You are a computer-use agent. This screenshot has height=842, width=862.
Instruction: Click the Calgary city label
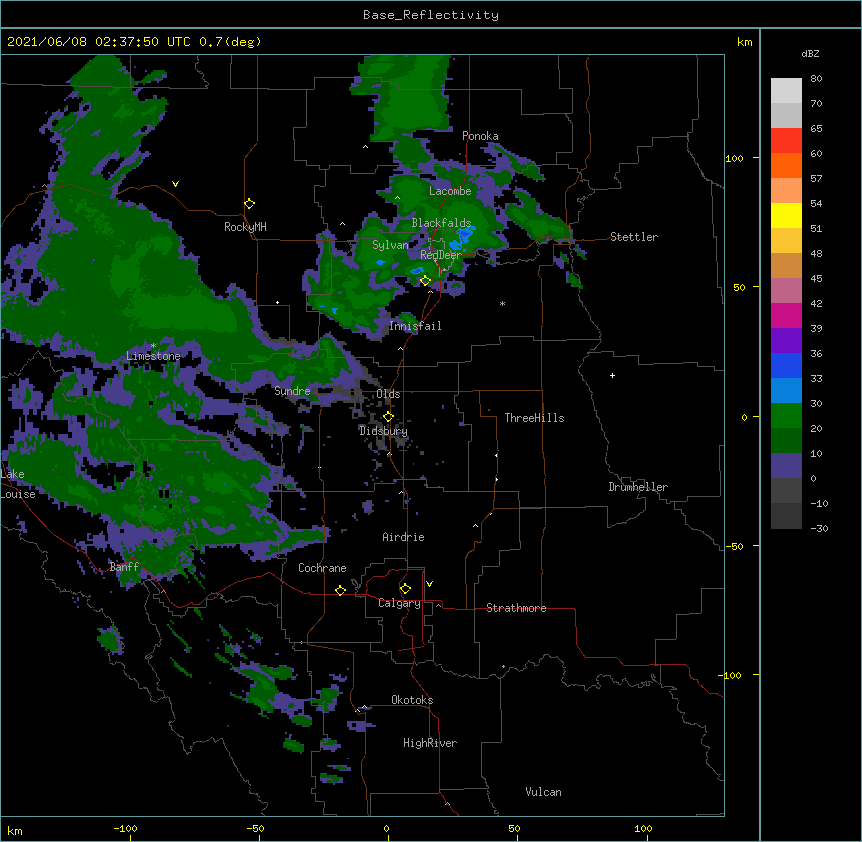399,603
